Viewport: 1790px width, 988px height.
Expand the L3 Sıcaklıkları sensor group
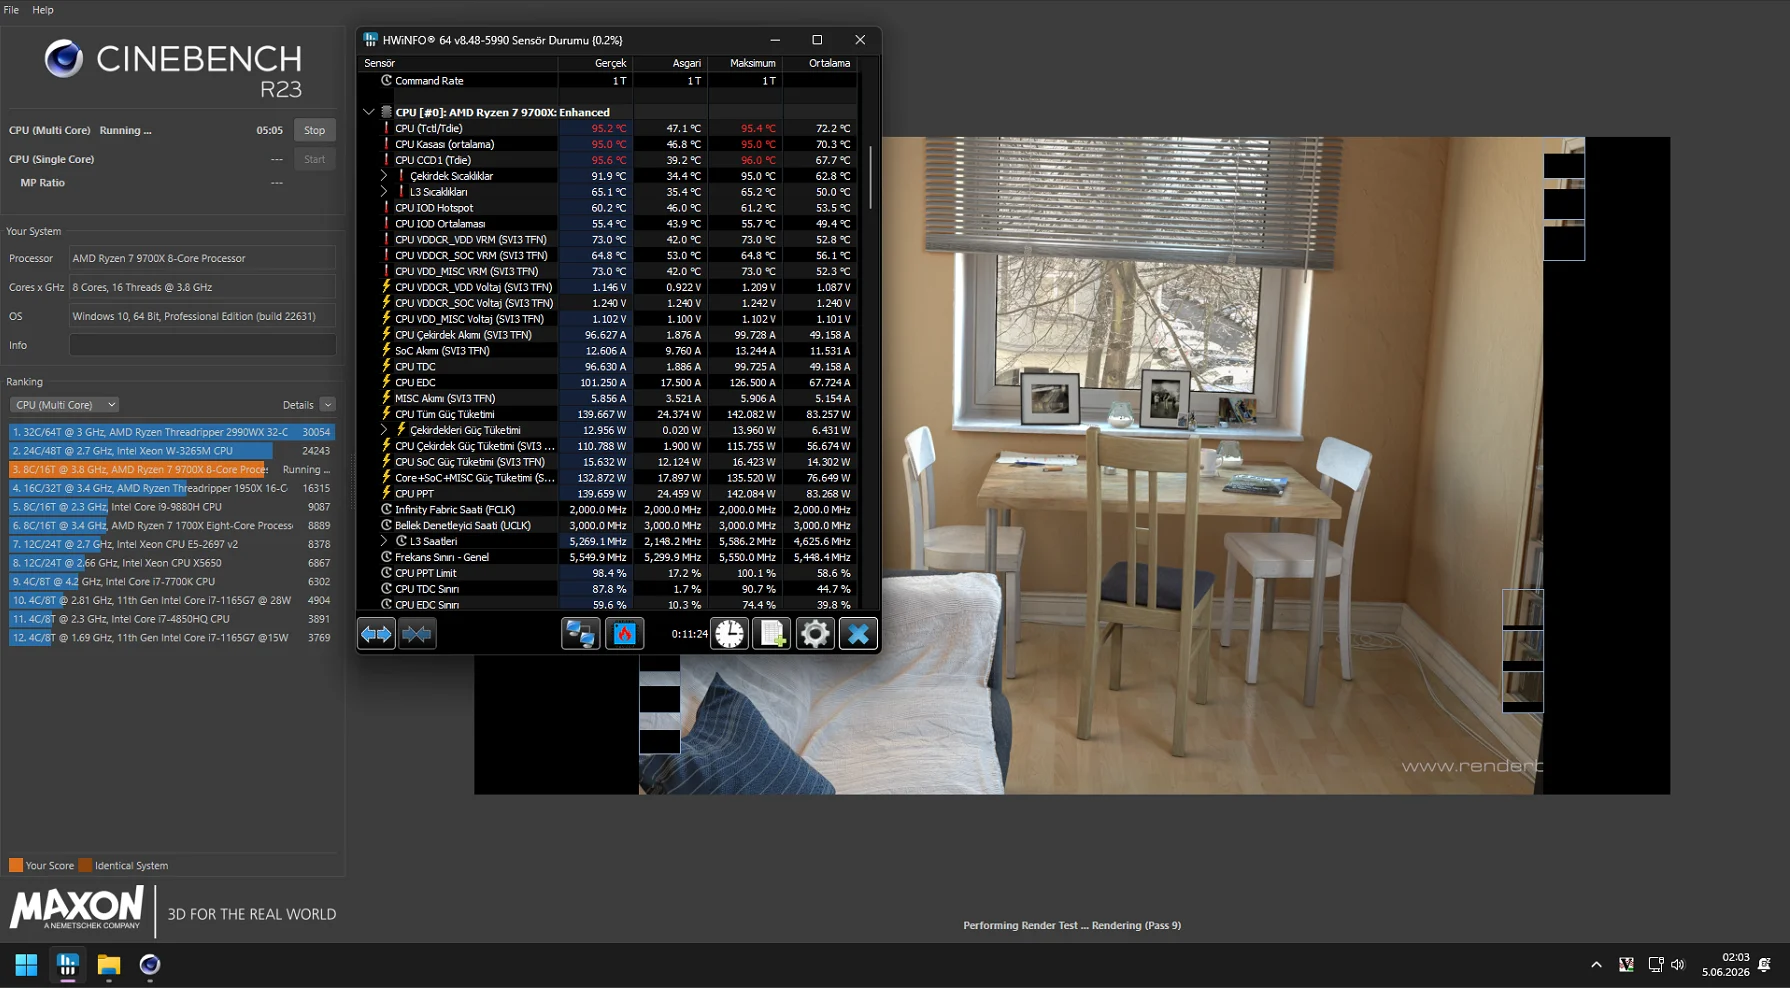point(384,191)
